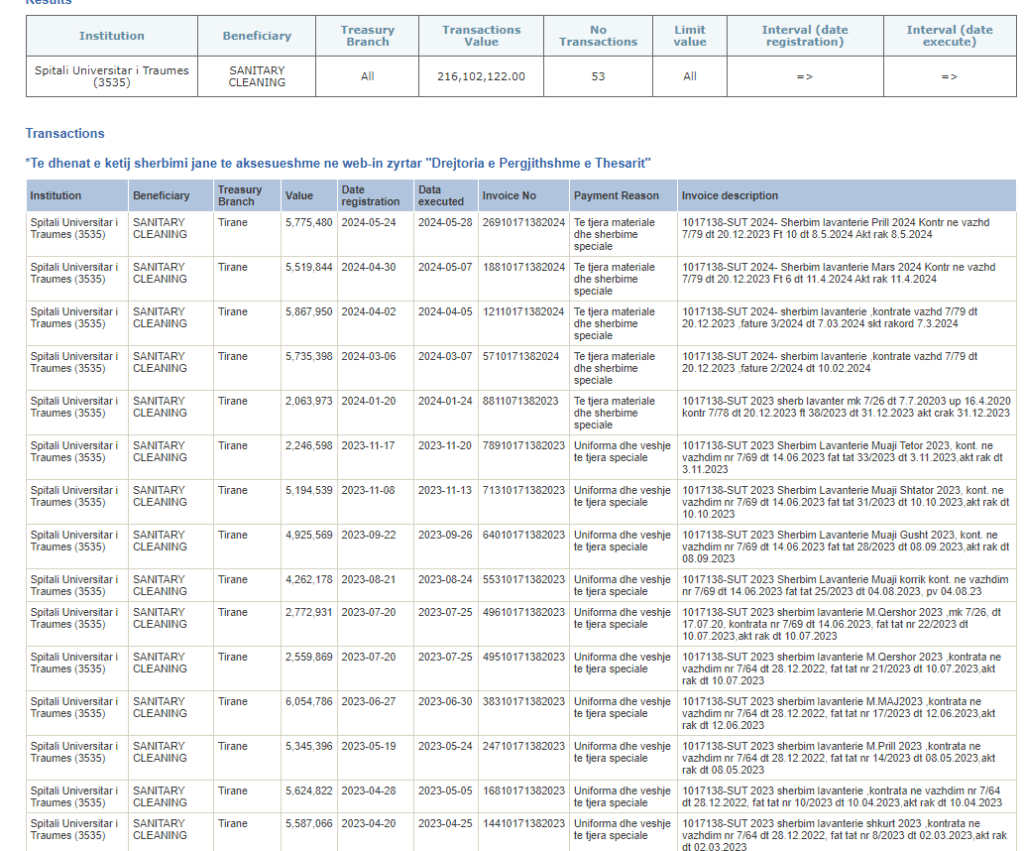Click the "Invoice No" column header
The image size is (1024, 851).
coord(509,196)
